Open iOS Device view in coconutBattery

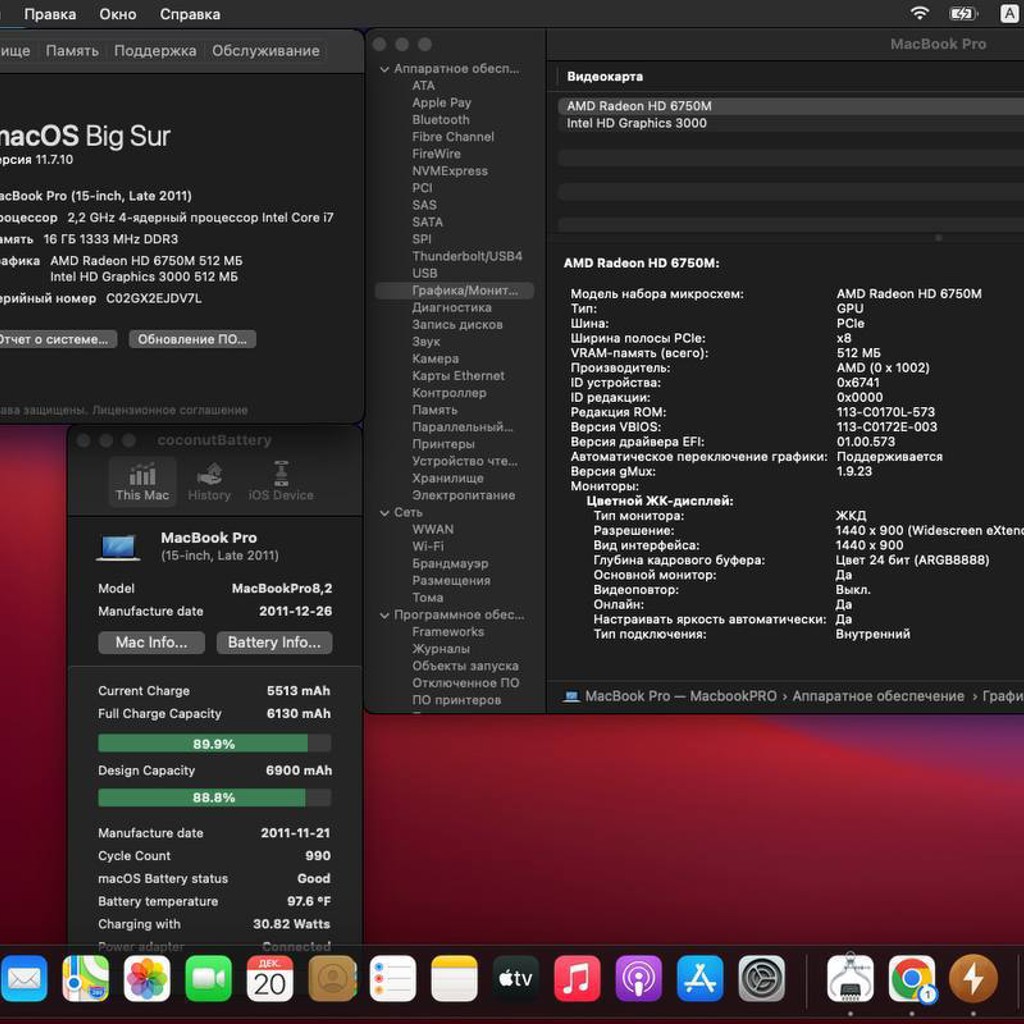coord(281,482)
